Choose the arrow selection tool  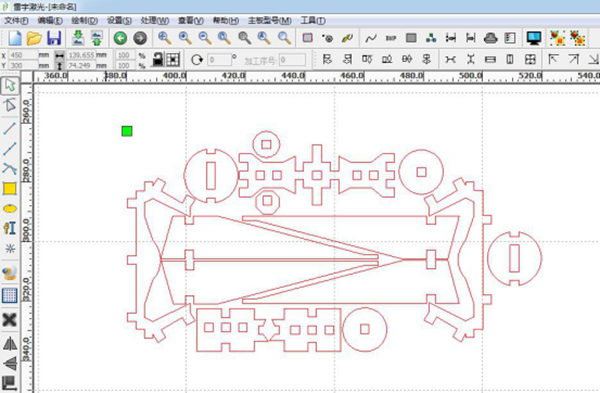[10, 86]
